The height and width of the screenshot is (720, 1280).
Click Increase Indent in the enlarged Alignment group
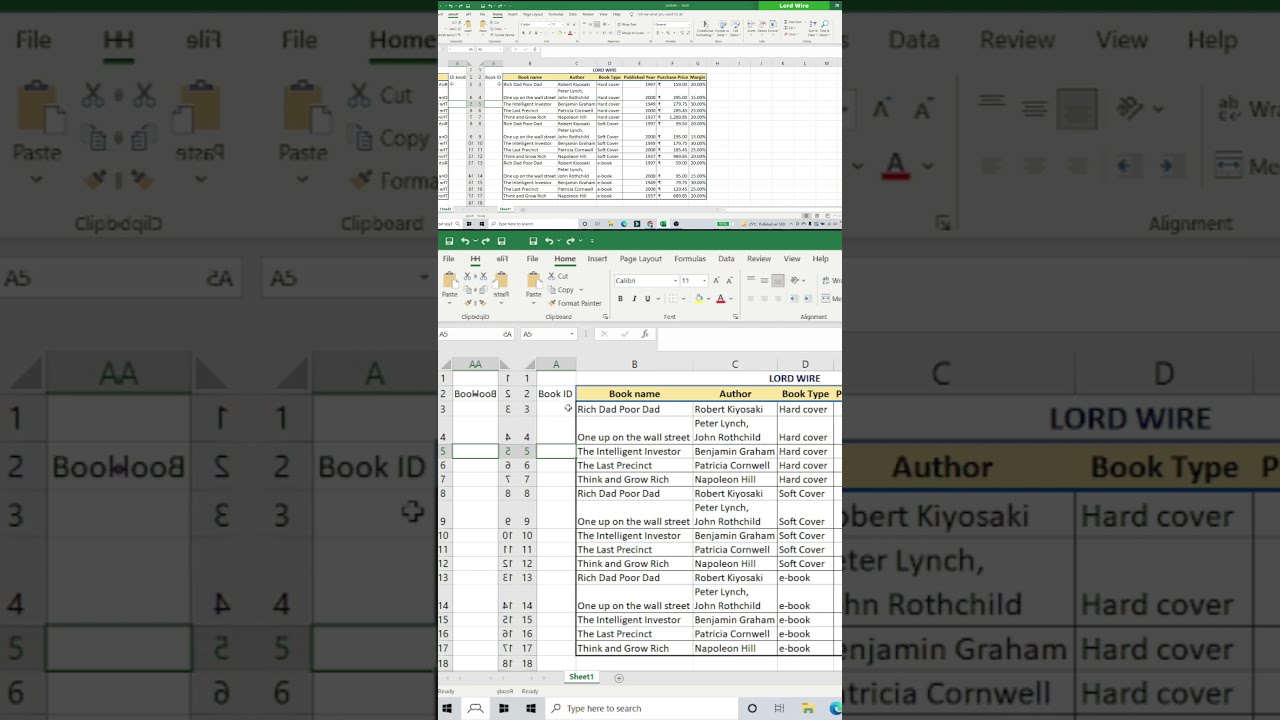[807, 299]
